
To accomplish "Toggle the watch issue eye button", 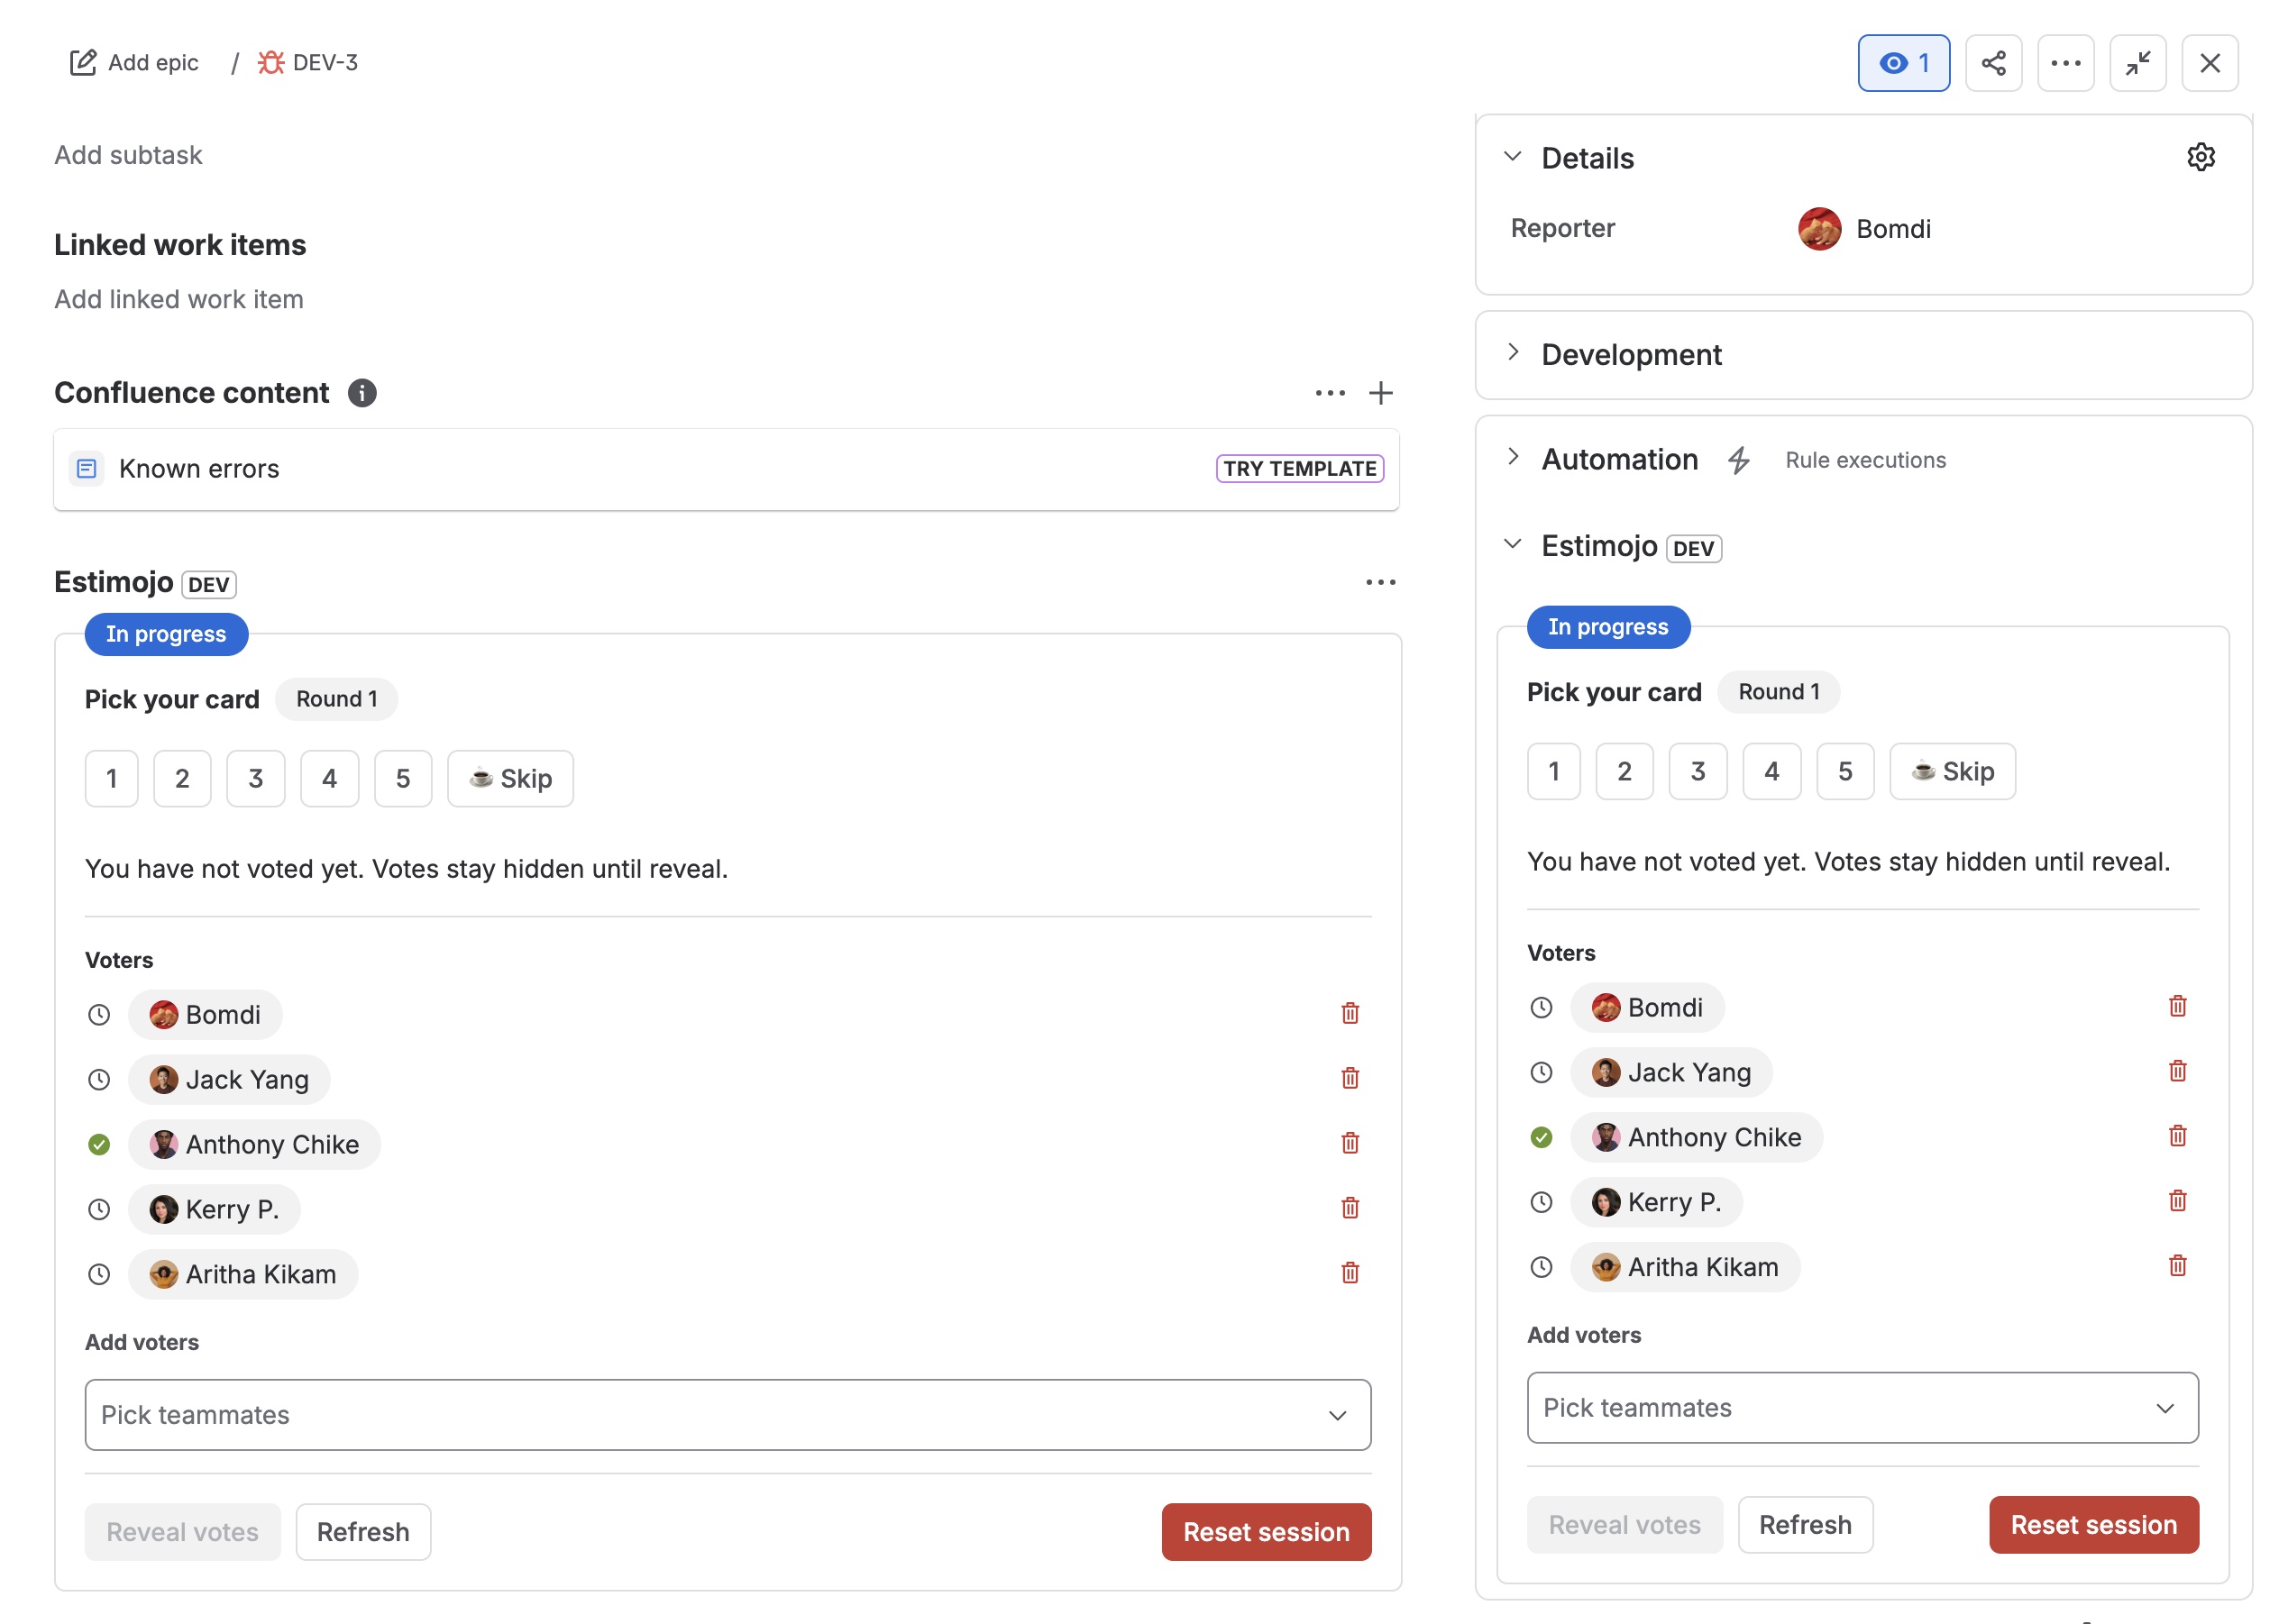I will coord(1903,63).
